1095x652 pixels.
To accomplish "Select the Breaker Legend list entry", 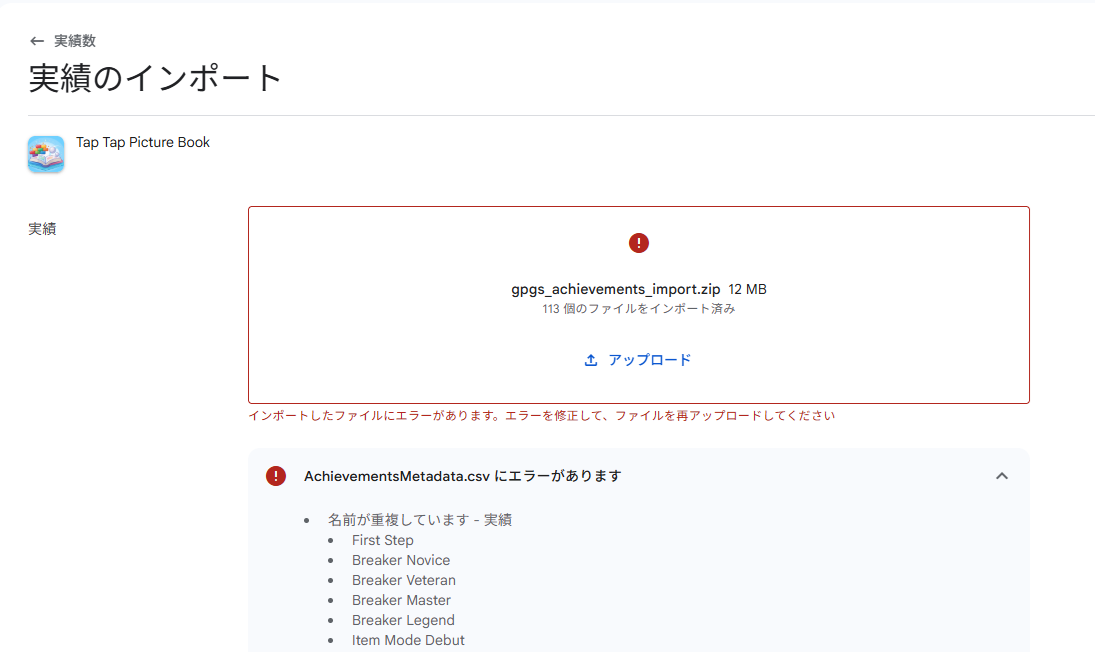I will pyautogui.click(x=403, y=621).
